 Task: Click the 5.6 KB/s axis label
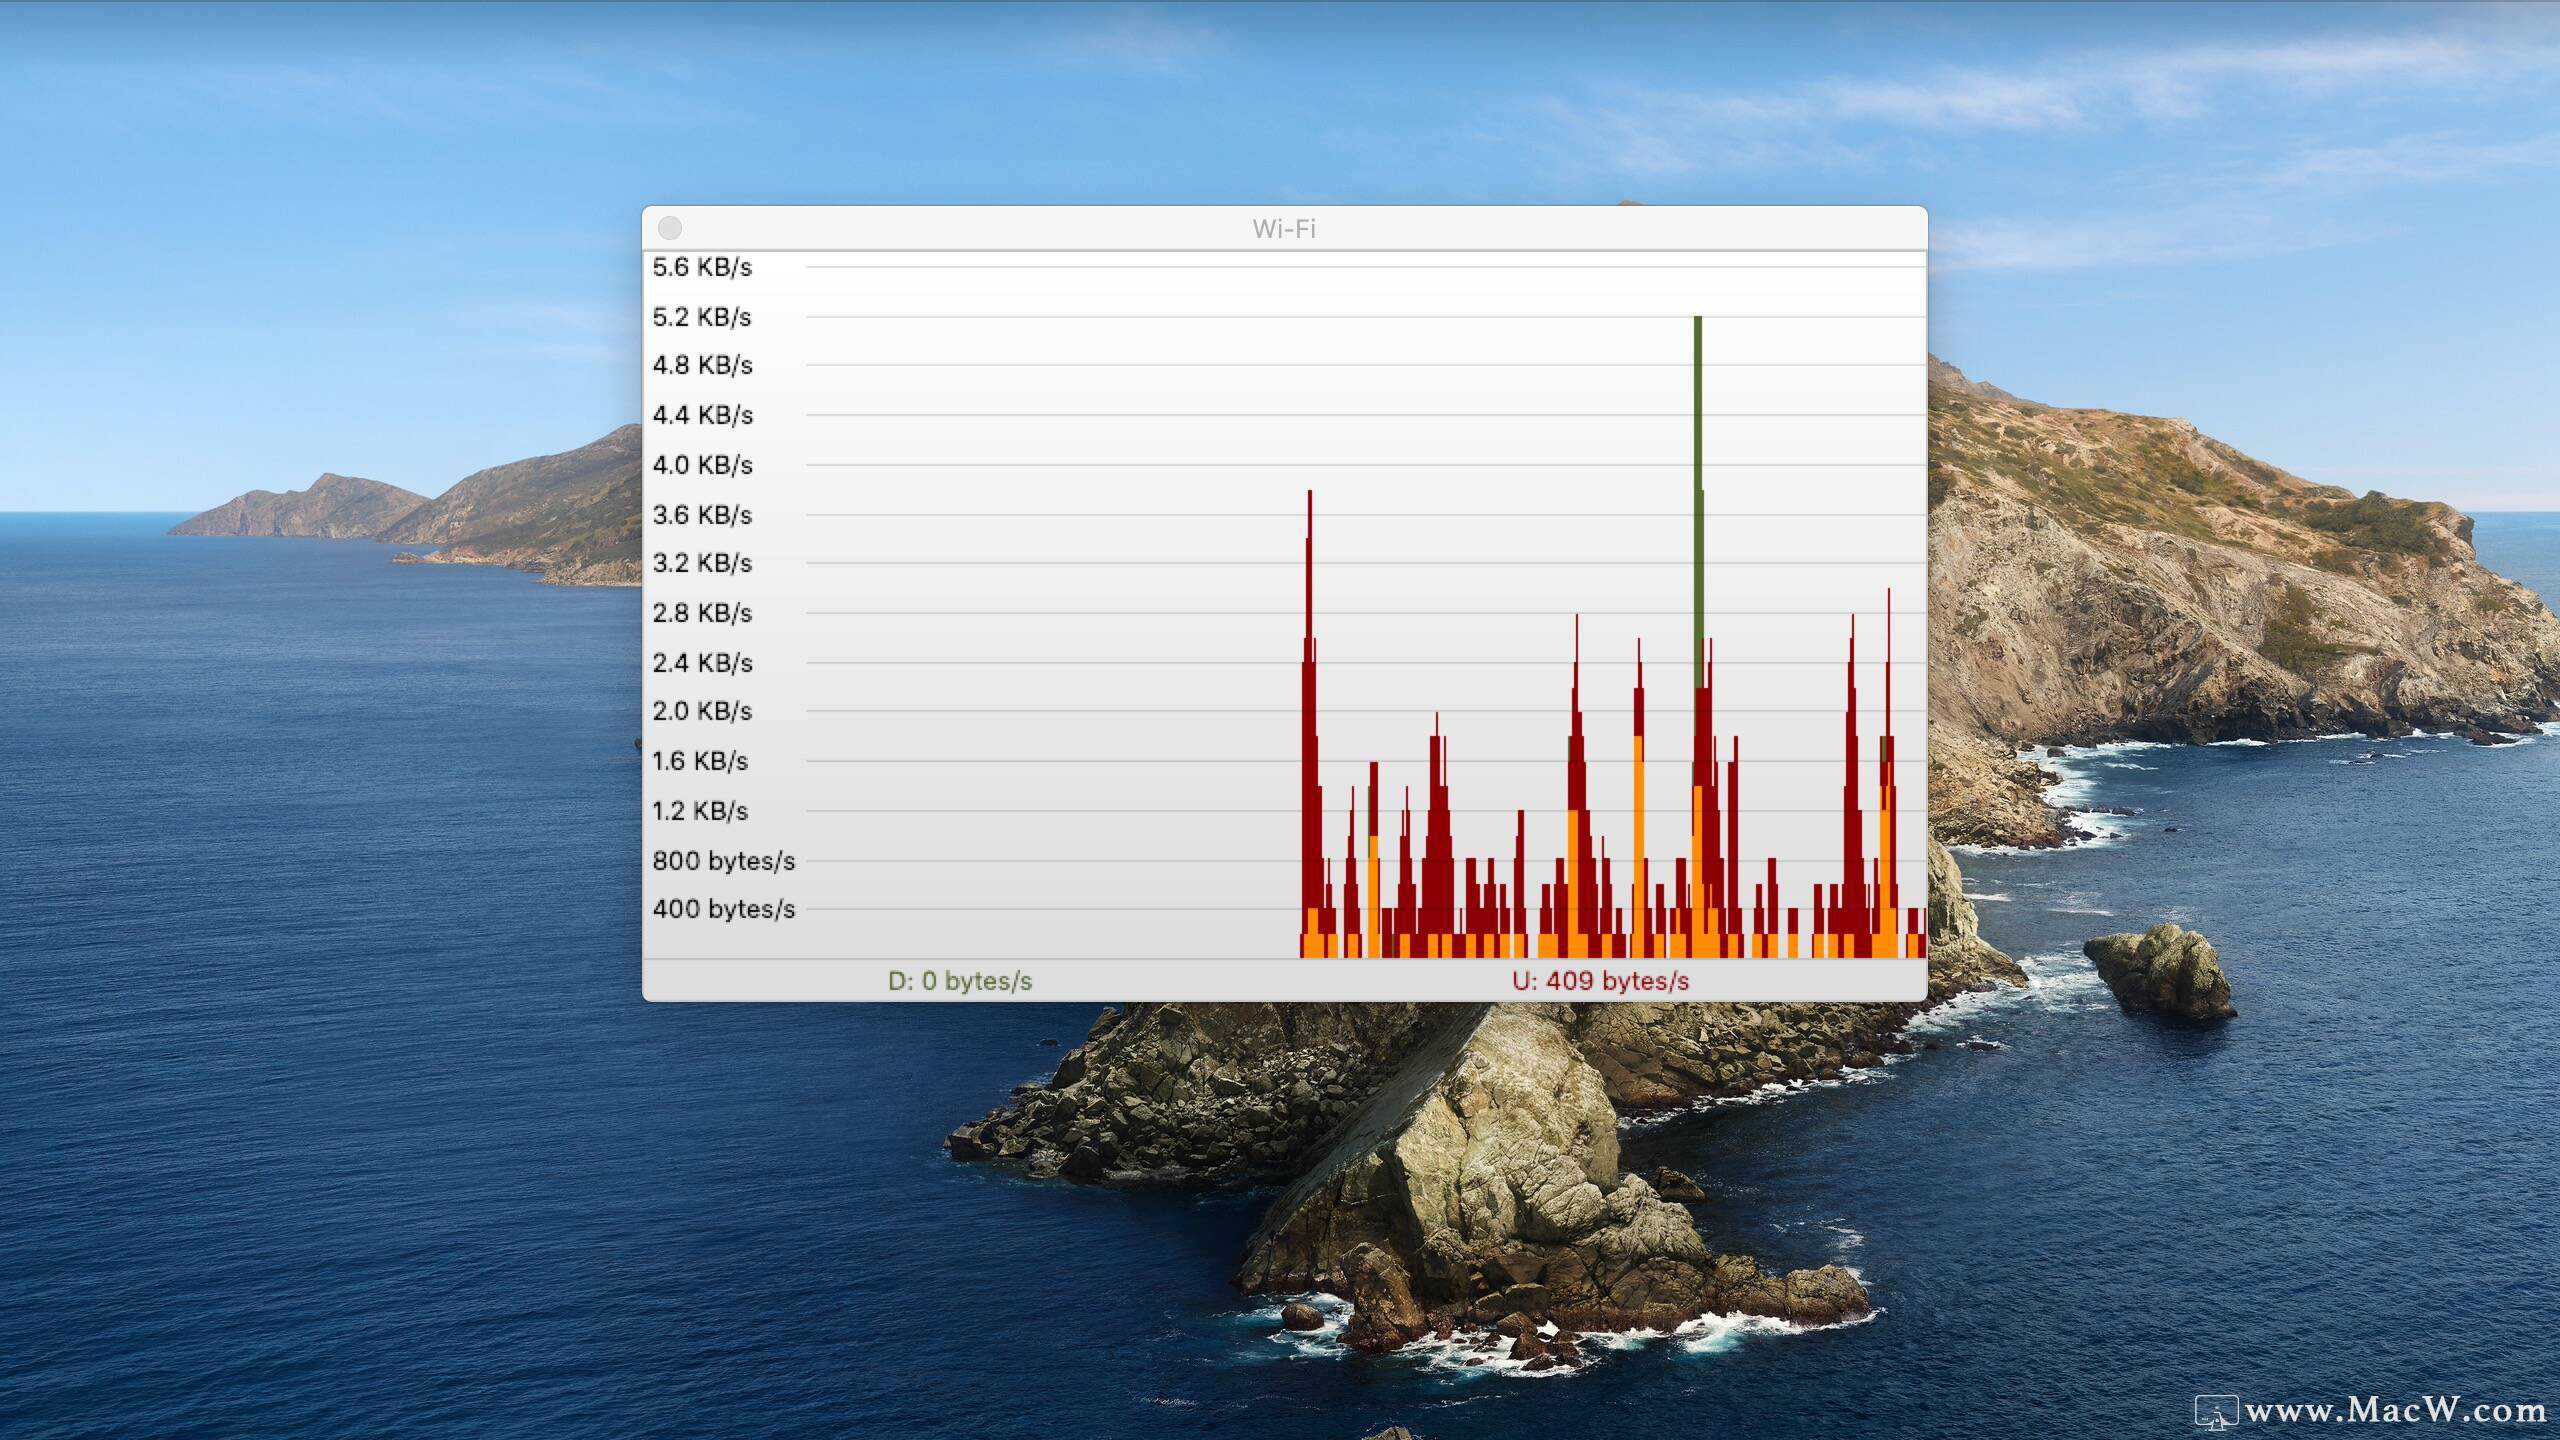point(702,267)
